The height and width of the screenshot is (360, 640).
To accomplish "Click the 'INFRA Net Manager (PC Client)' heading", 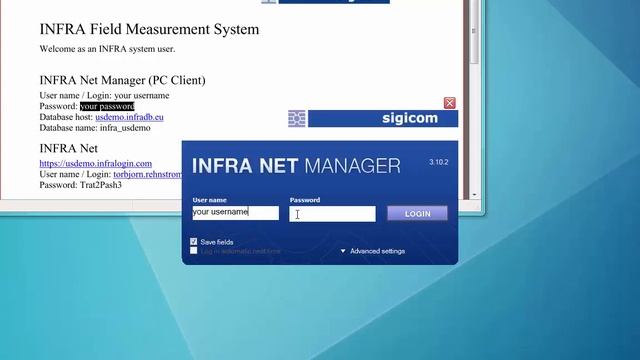I will pyautogui.click(x=122, y=80).
